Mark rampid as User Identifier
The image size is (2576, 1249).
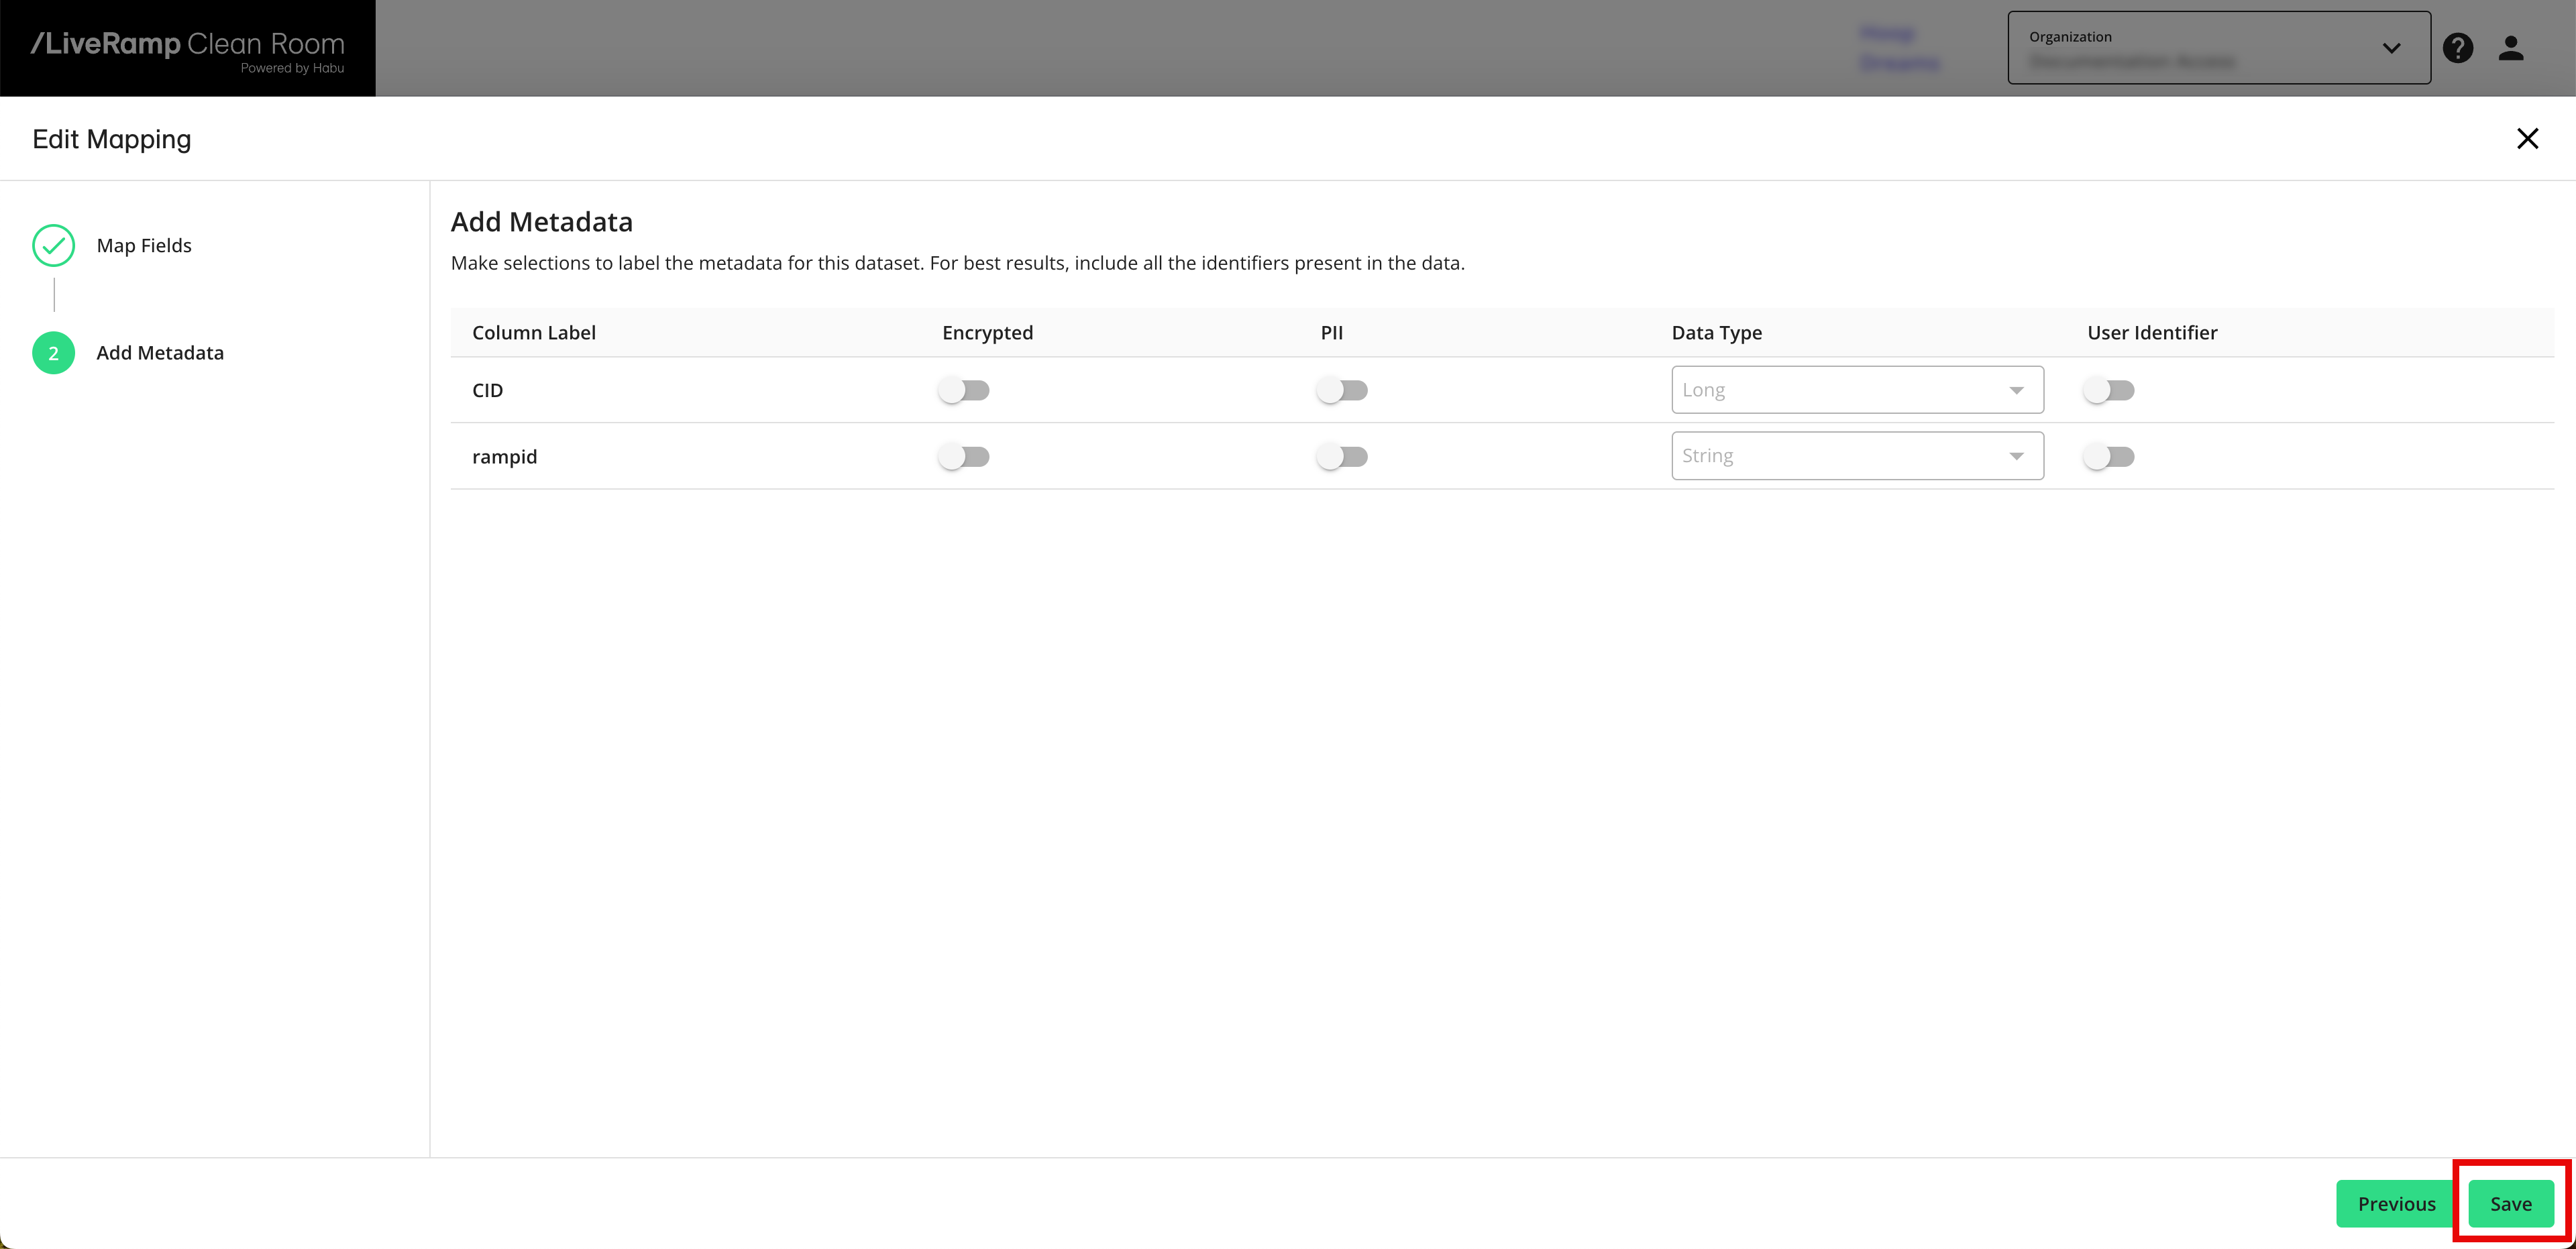pyautogui.click(x=2109, y=457)
